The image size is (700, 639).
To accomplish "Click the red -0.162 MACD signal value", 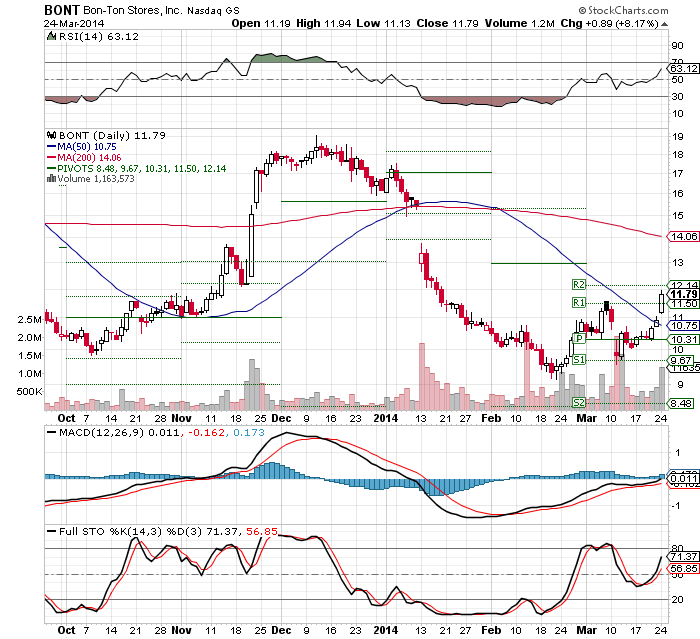I will point(206,432).
